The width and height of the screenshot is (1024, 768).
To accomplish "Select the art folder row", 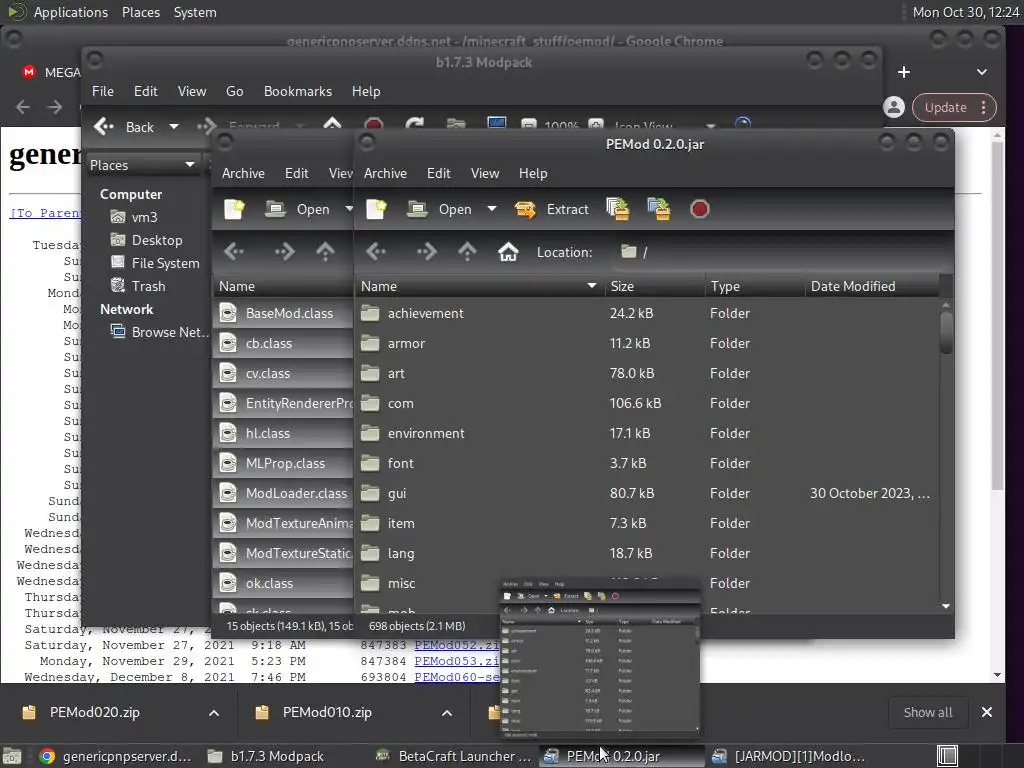I will pyautogui.click(x=648, y=374).
